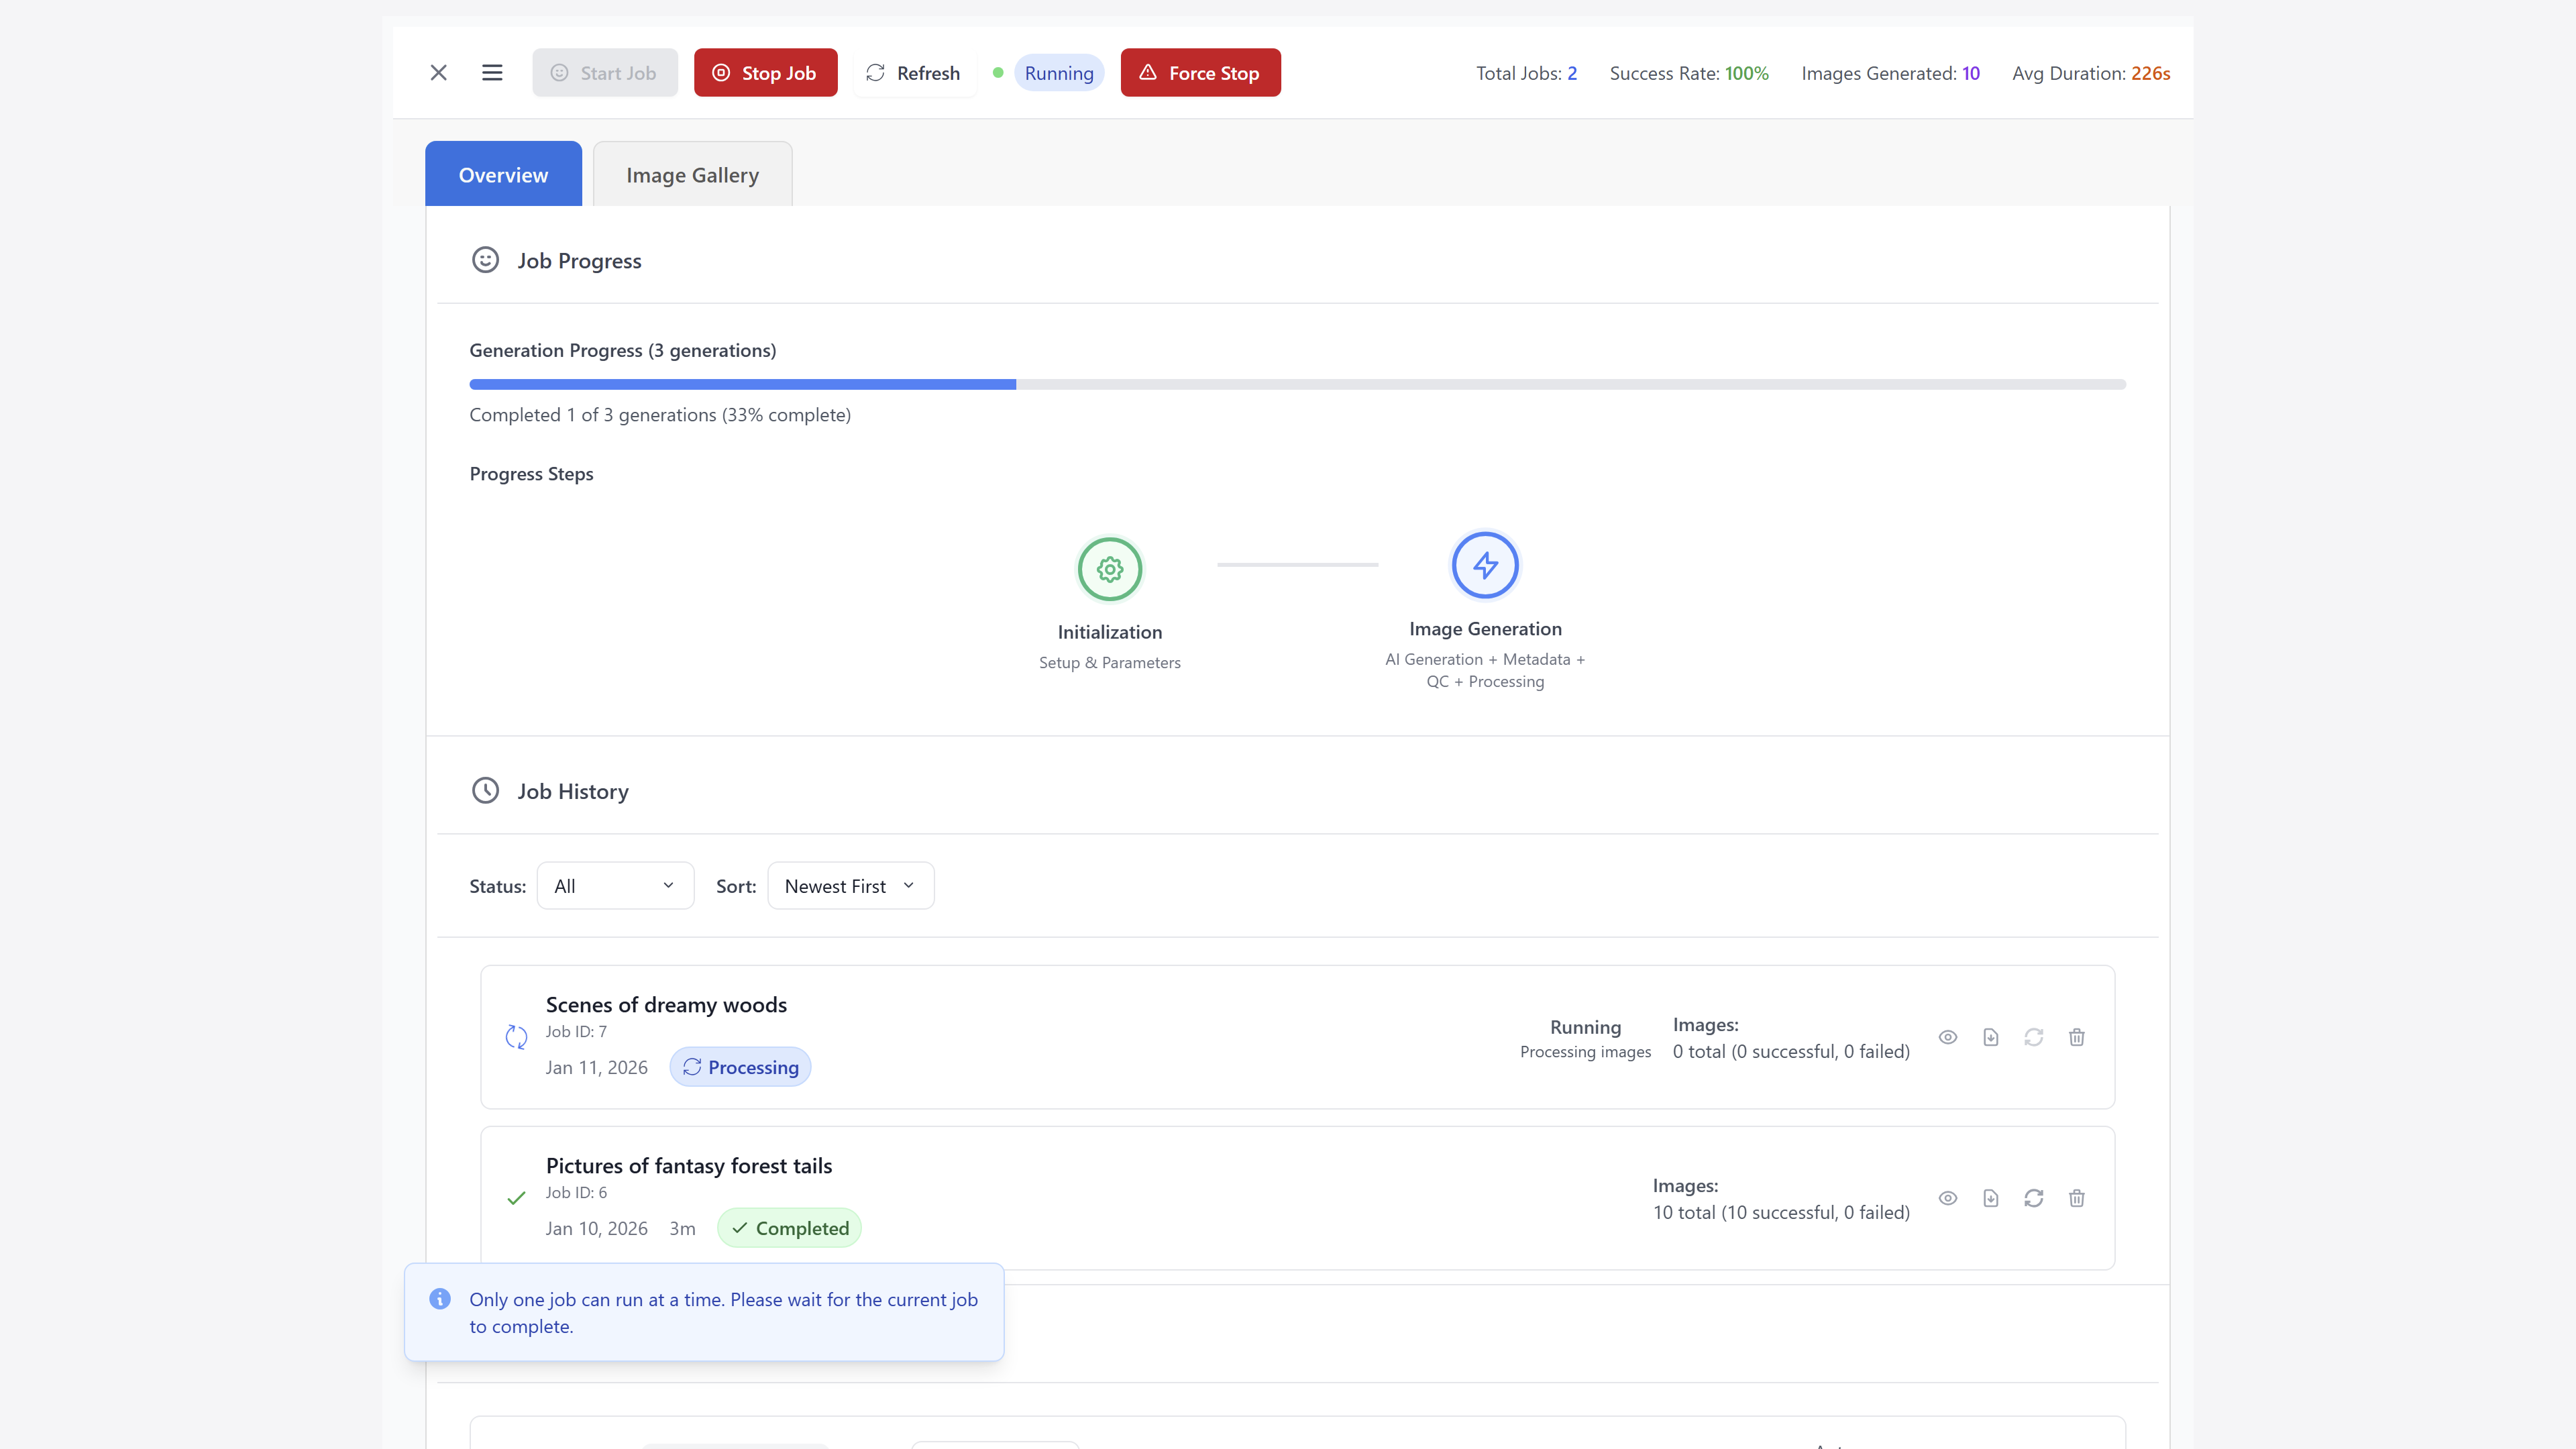Click the Refresh button
The height and width of the screenshot is (1449, 2576).
point(913,73)
